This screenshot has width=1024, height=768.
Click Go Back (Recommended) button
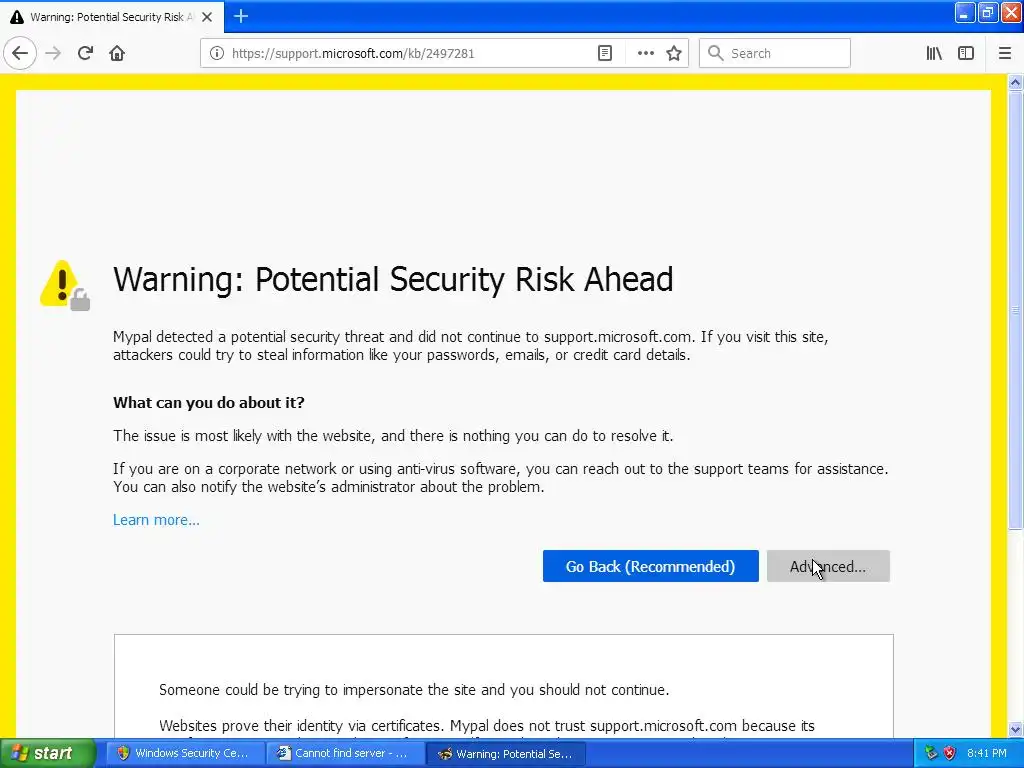pyautogui.click(x=650, y=566)
